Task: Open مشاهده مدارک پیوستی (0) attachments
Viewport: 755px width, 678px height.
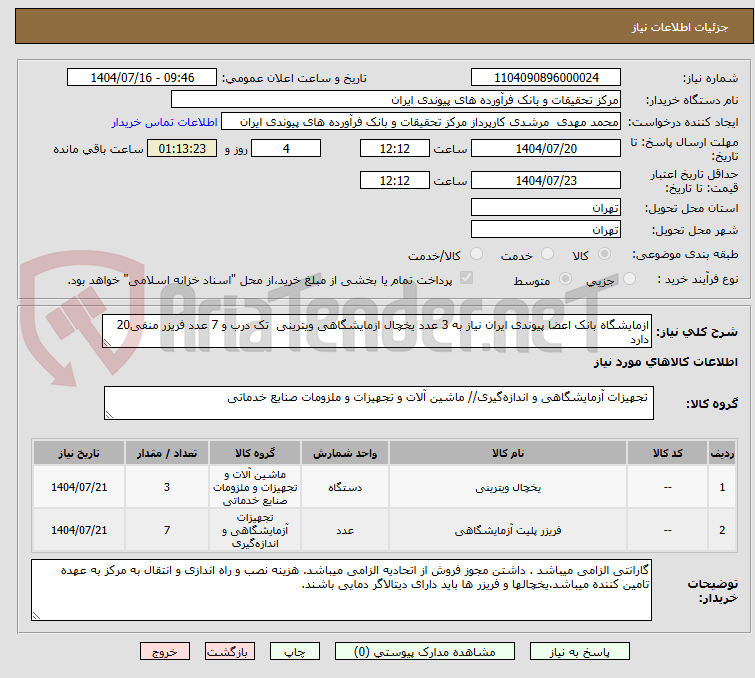Action: click(435, 651)
